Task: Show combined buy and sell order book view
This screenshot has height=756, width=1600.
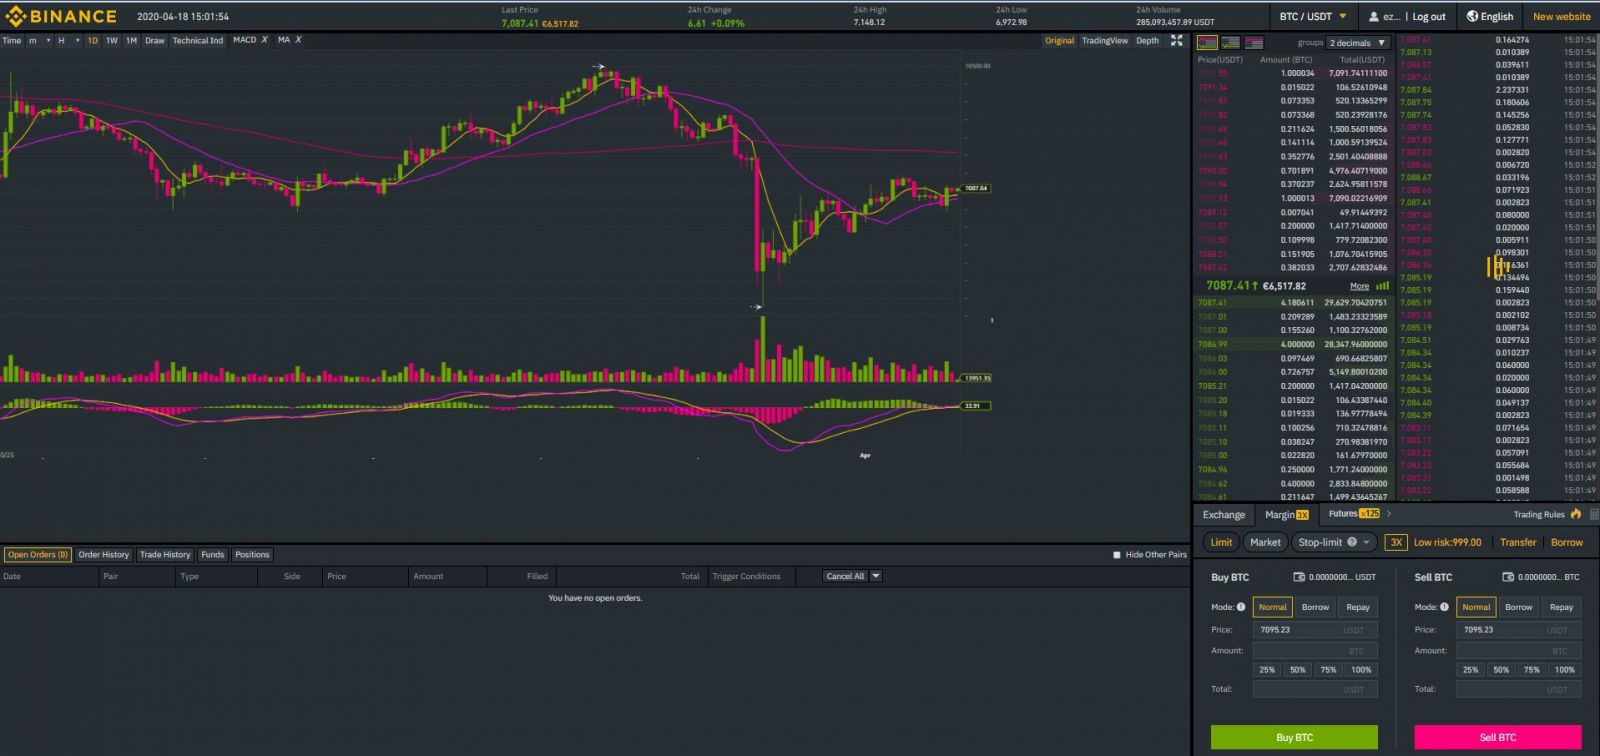Action: pyautogui.click(x=1207, y=43)
